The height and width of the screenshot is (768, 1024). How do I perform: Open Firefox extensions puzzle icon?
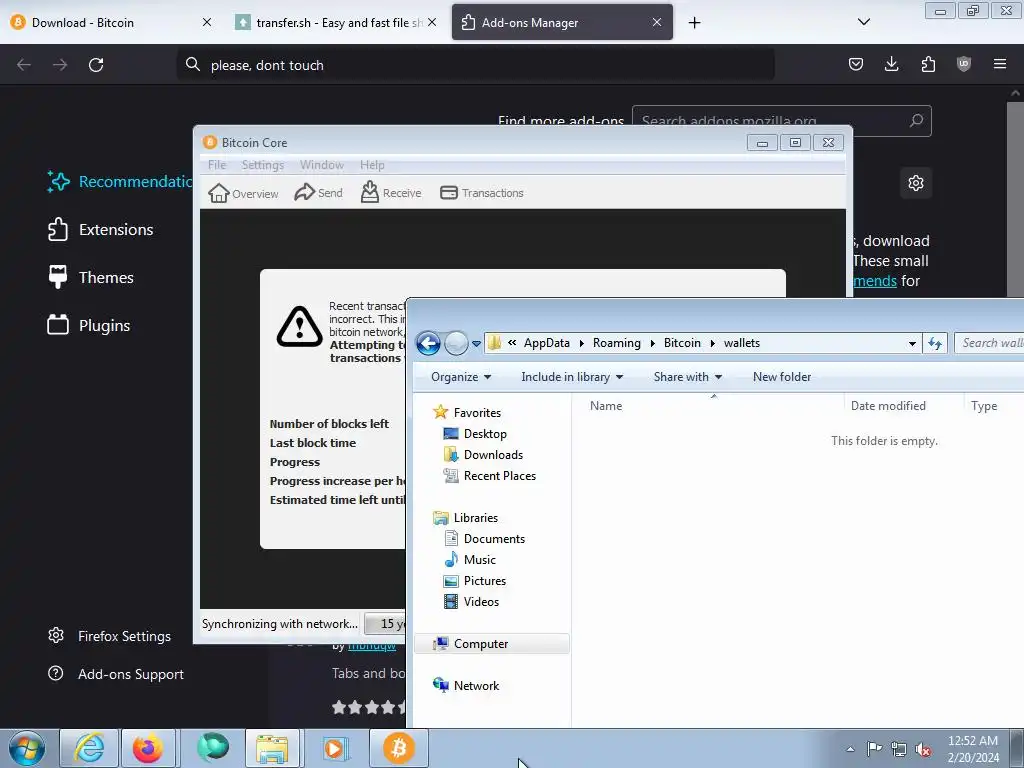click(x=928, y=64)
